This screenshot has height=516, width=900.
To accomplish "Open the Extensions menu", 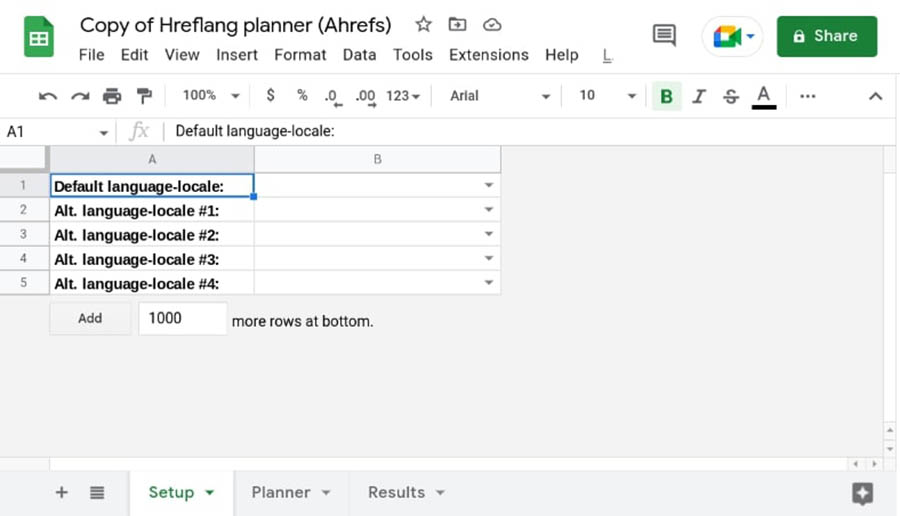I will click(x=488, y=55).
